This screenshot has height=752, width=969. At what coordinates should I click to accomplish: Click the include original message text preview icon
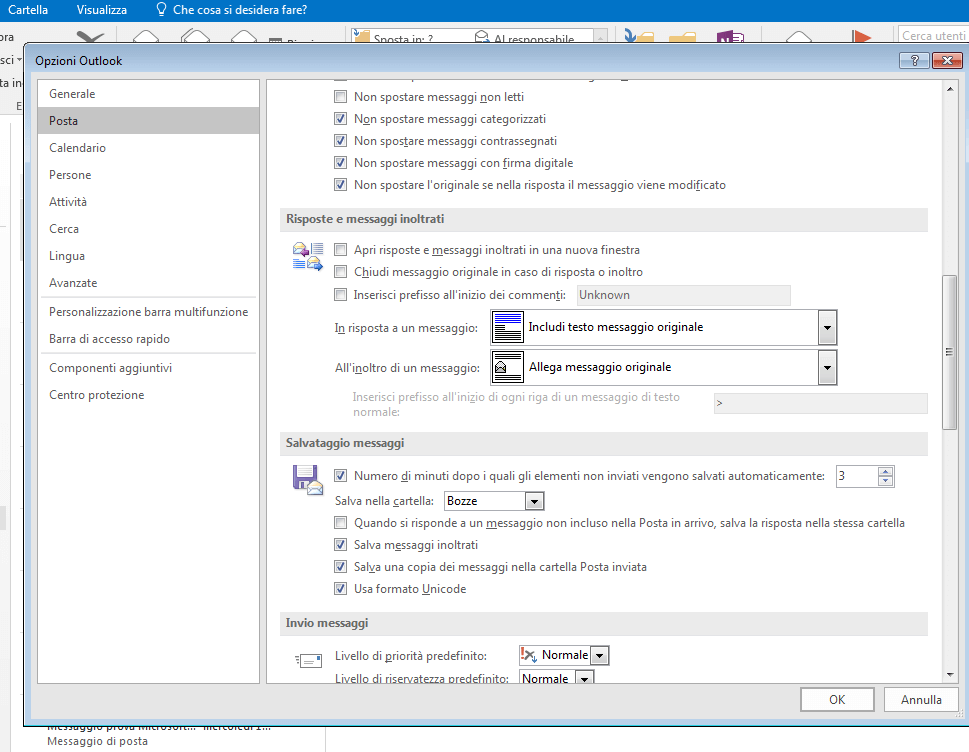tap(509, 327)
